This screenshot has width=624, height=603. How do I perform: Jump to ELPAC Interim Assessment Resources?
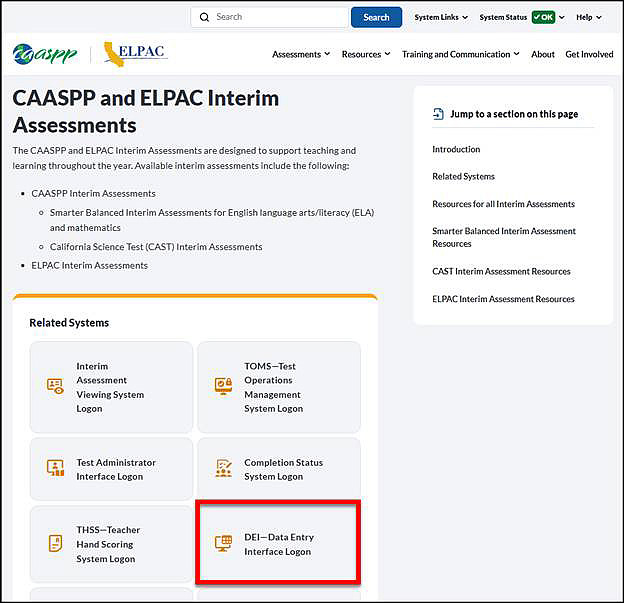tap(503, 299)
